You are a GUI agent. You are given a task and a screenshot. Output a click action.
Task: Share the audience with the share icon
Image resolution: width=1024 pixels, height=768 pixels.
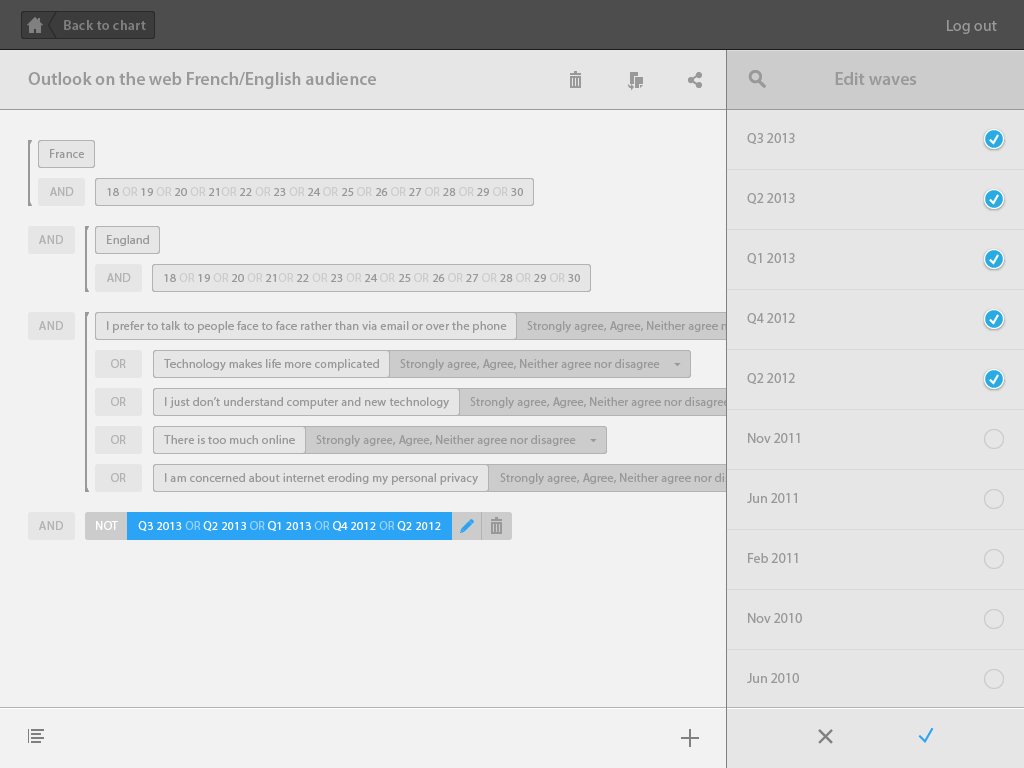[x=695, y=80]
